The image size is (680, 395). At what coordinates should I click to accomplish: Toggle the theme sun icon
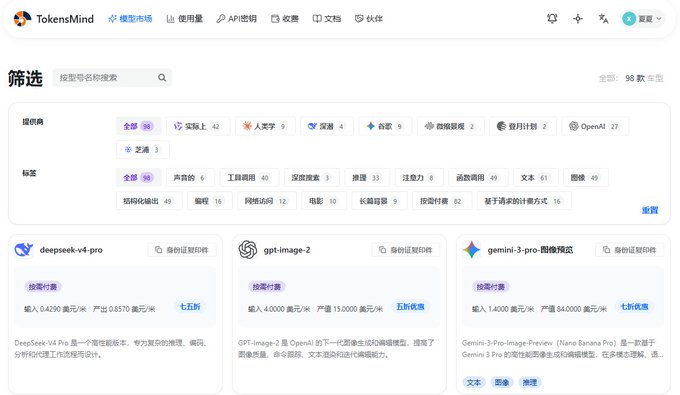pyautogui.click(x=578, y=19)
